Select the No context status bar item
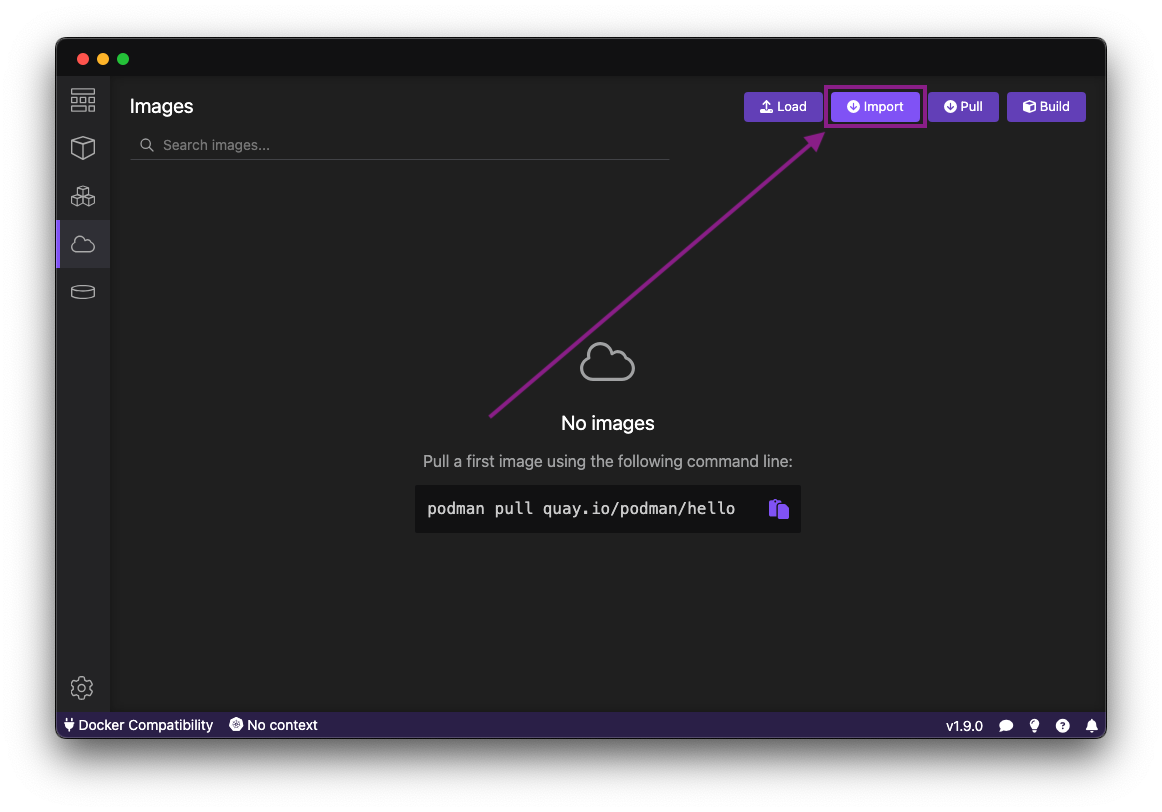The image size is (1162, 812). [x=273, y=725]
